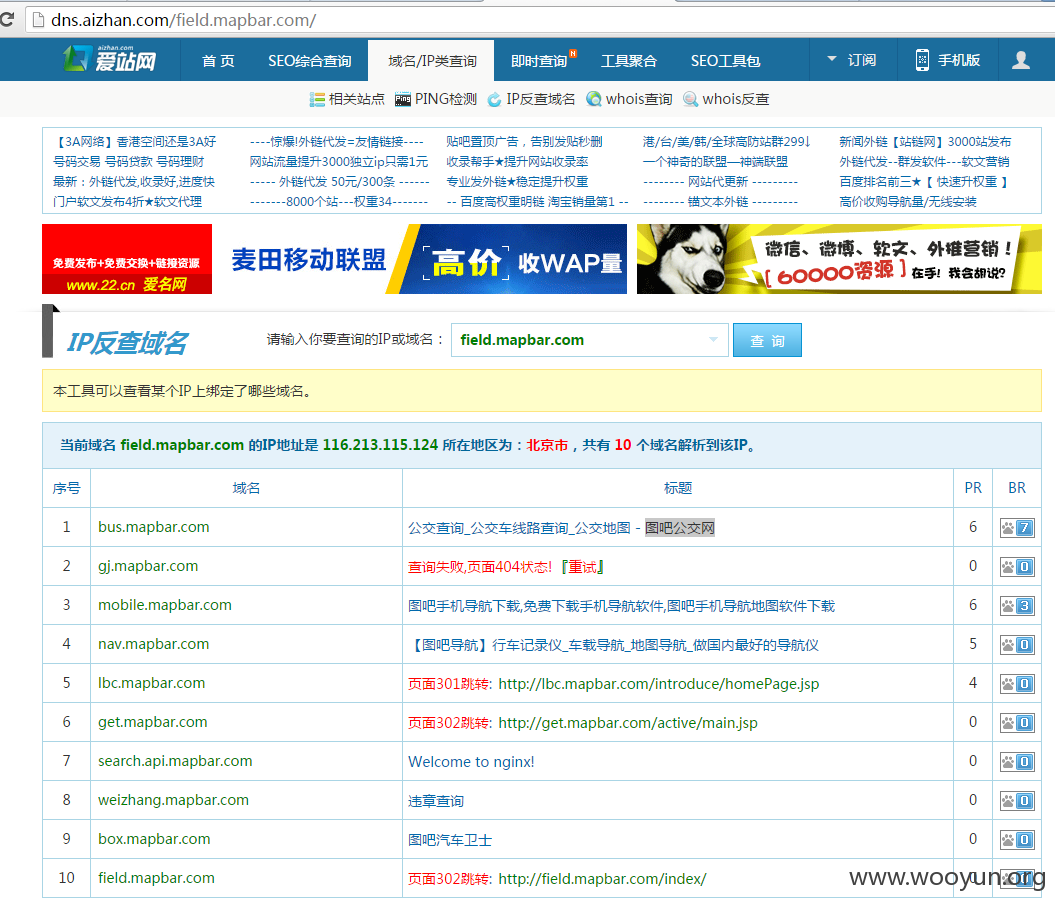Click 【3A网络】香港空间 ad link

[x=135, y=142]
